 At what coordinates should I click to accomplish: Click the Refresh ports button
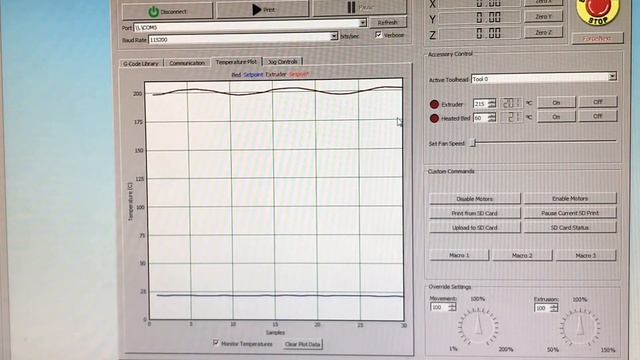(x=388, y=22)
